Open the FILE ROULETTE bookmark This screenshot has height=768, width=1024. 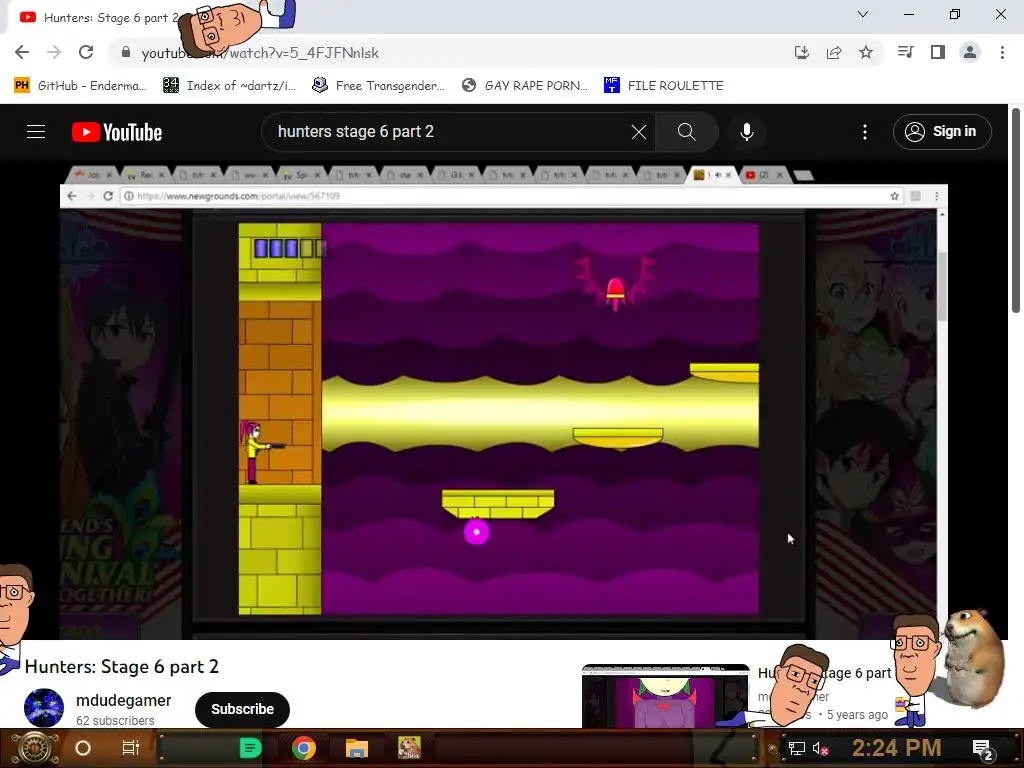click(664, 86)
